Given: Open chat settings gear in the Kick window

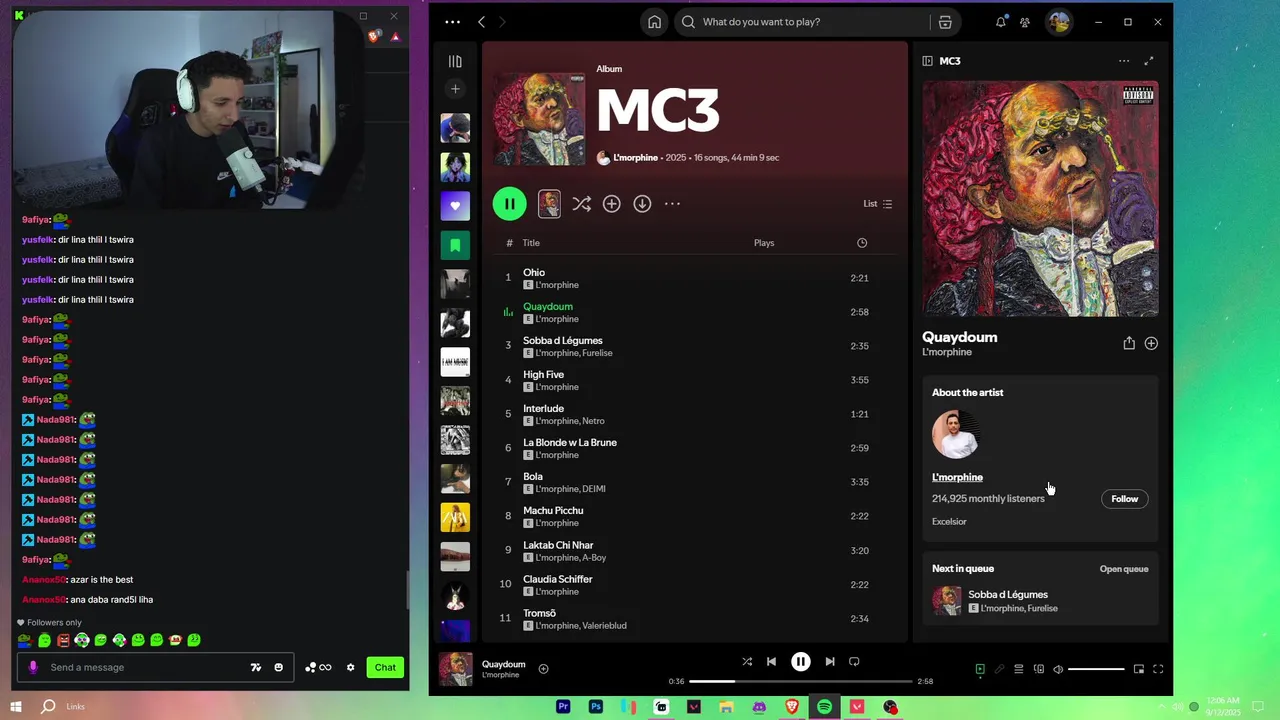Looking at the screenshot, I should tap(350, 667).
